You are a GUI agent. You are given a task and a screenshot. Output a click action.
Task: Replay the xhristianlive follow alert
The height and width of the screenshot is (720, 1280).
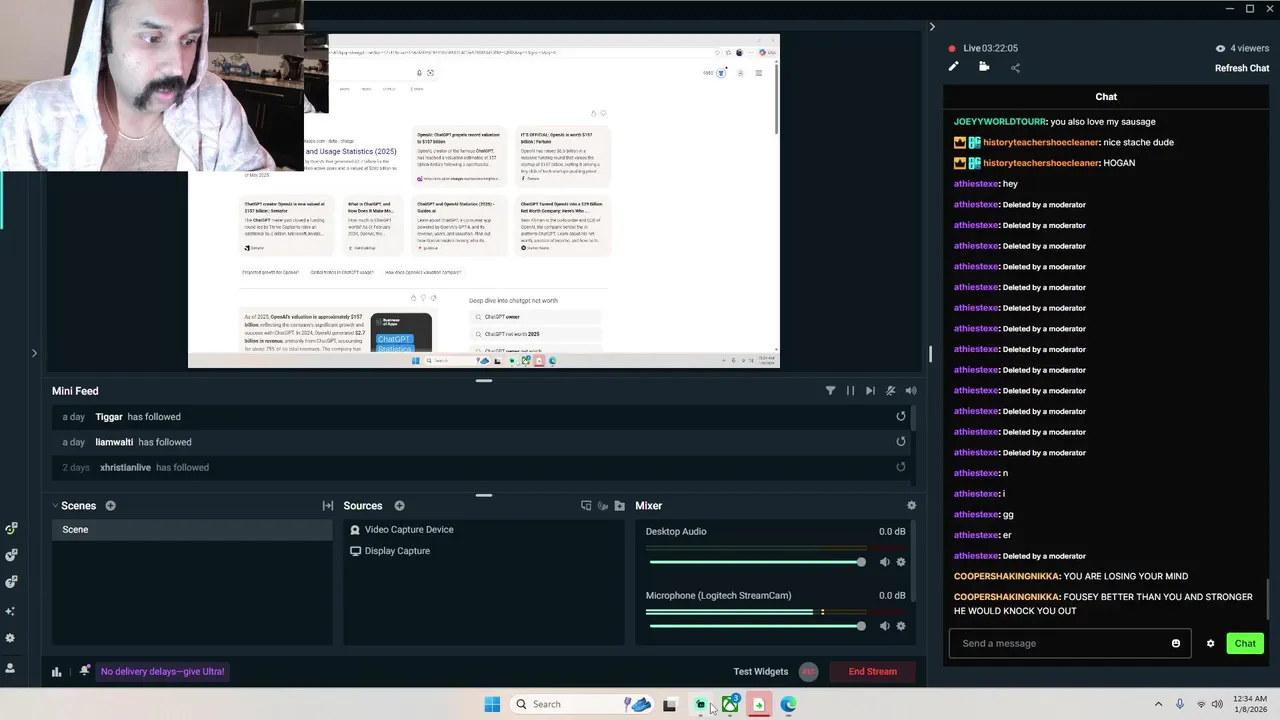(901, 467)
